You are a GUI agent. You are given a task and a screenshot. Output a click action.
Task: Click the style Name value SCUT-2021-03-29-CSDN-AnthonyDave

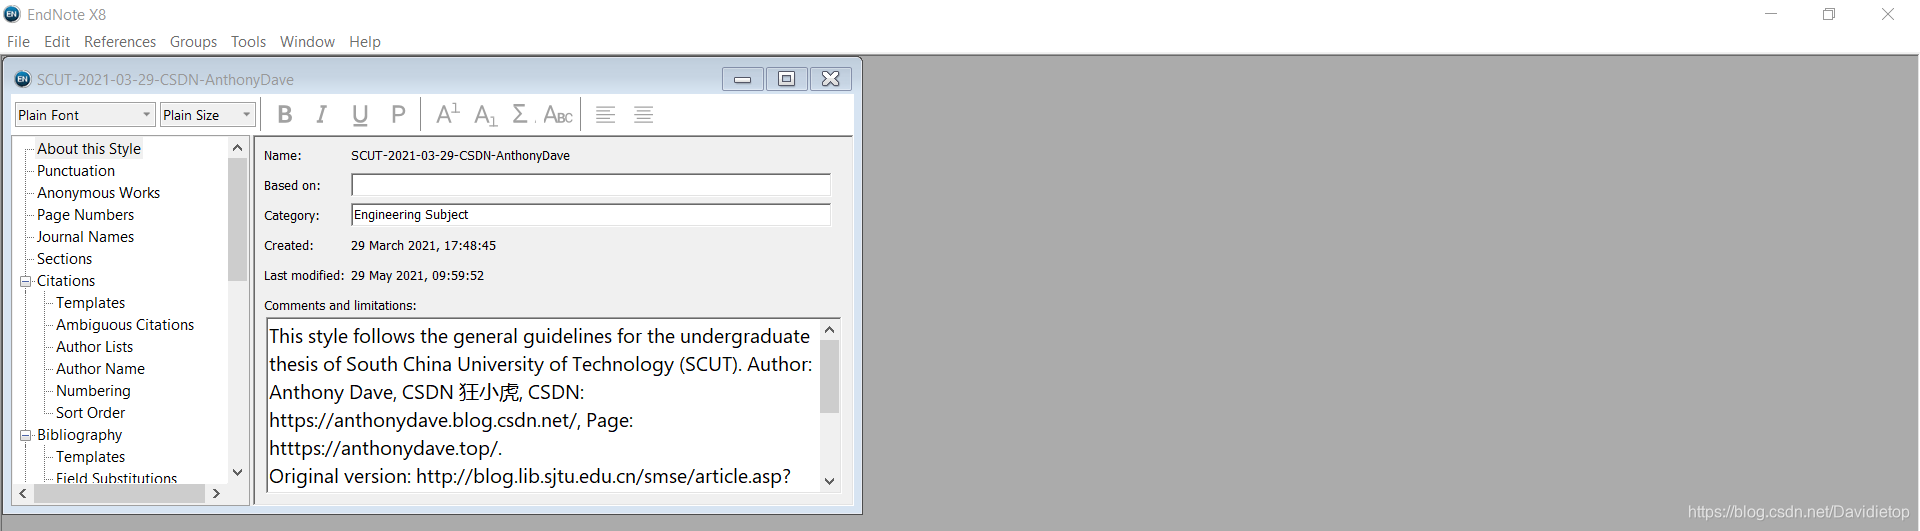pos(460,156)
